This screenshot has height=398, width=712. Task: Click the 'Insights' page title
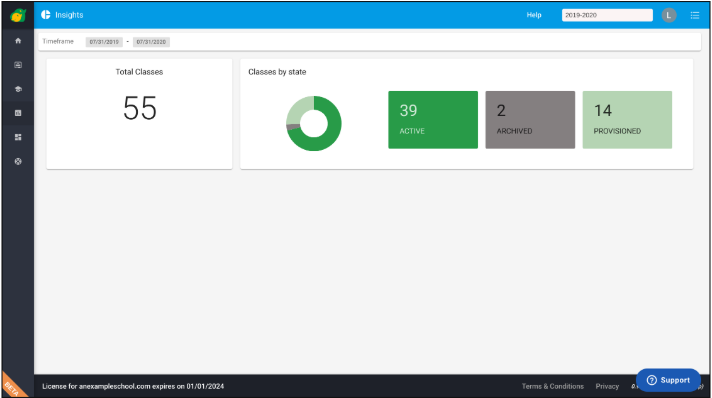point(69,15)
